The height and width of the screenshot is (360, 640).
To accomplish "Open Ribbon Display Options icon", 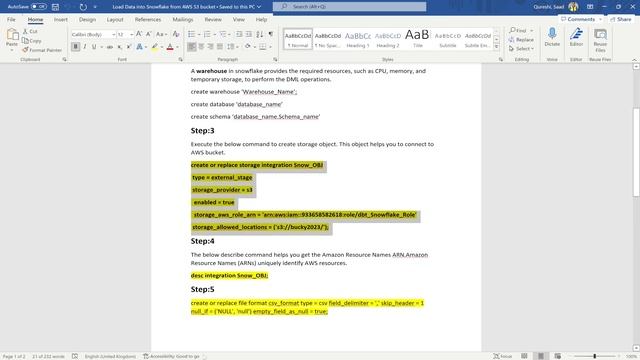I will (x=590, y=7).
